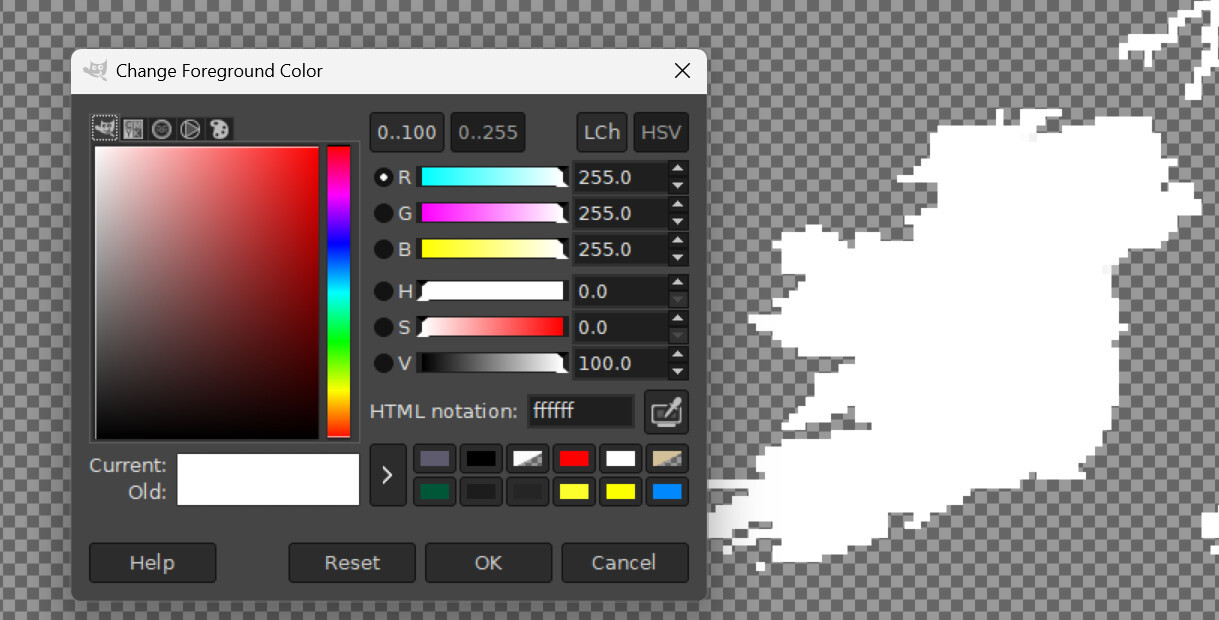Open the Watercolor selector tab
Screen dimensions: 1219x620
pyautogui.click(x=161, y=129)
